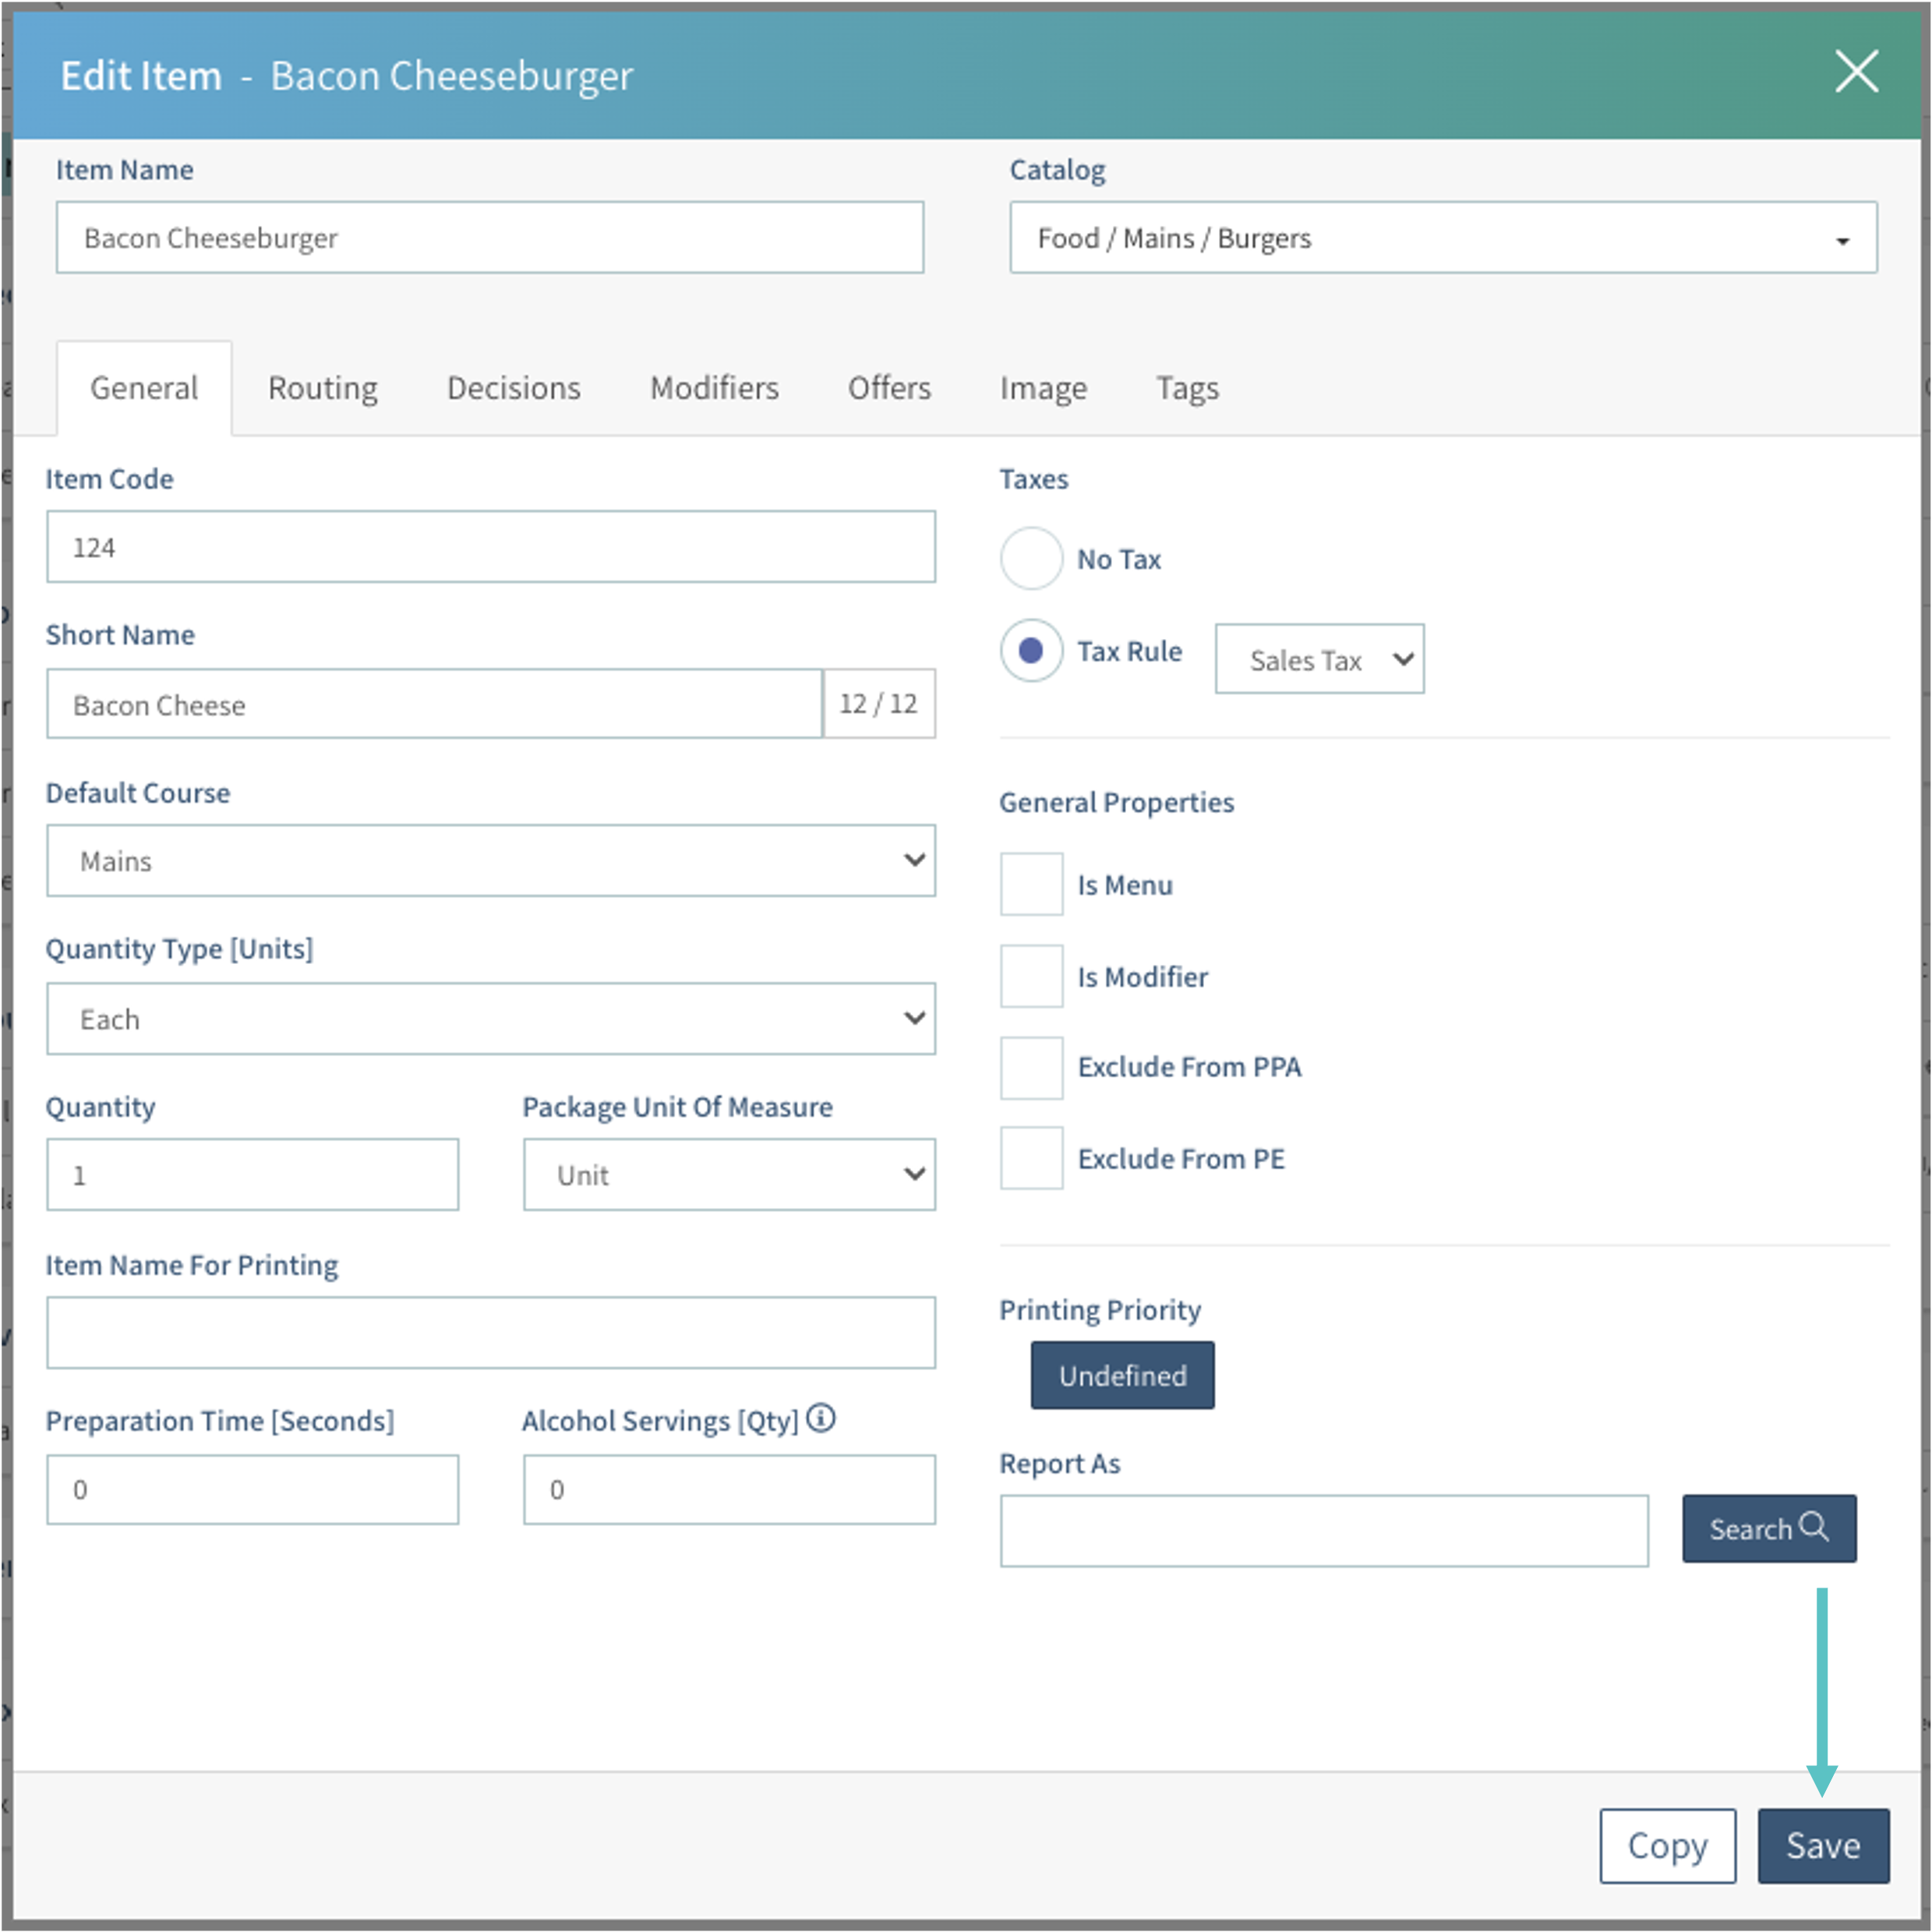
Task: Click the Alcohol Servings info icon
Action: click(x=820, y=1418)
